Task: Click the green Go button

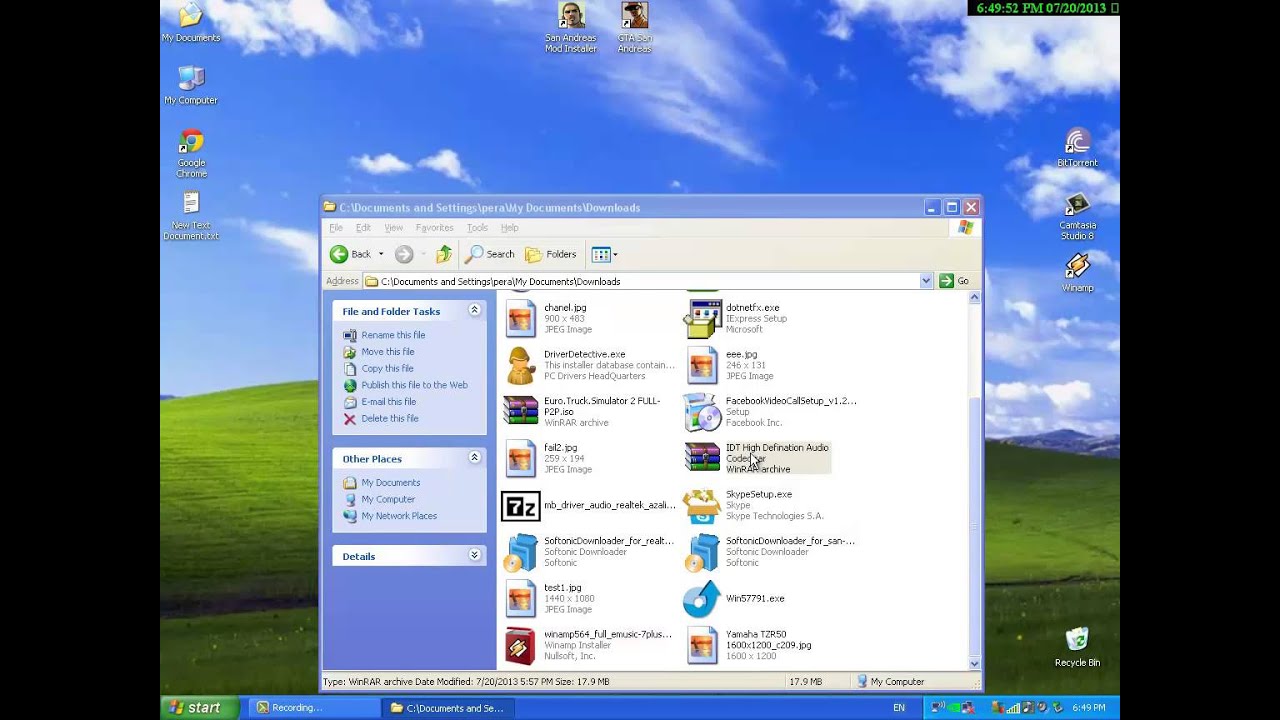Action: point(954,281)
